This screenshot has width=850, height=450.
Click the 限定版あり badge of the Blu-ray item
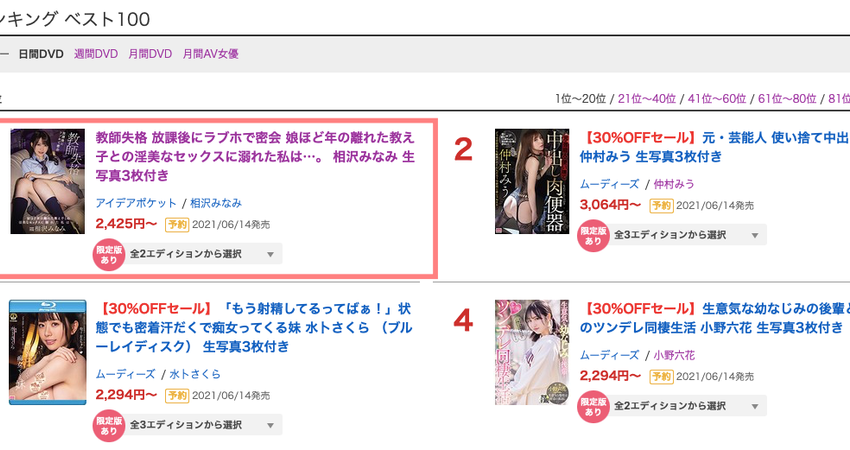click(x=109, y=426)
